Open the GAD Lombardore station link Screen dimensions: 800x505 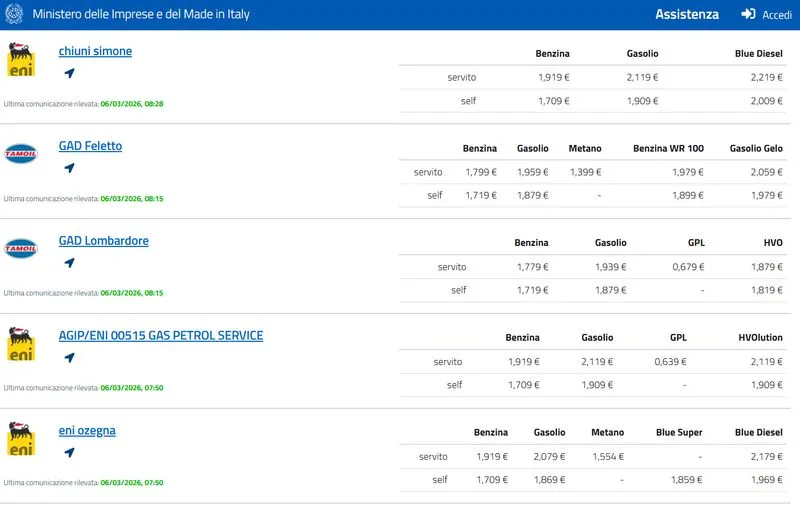point(103,241)
